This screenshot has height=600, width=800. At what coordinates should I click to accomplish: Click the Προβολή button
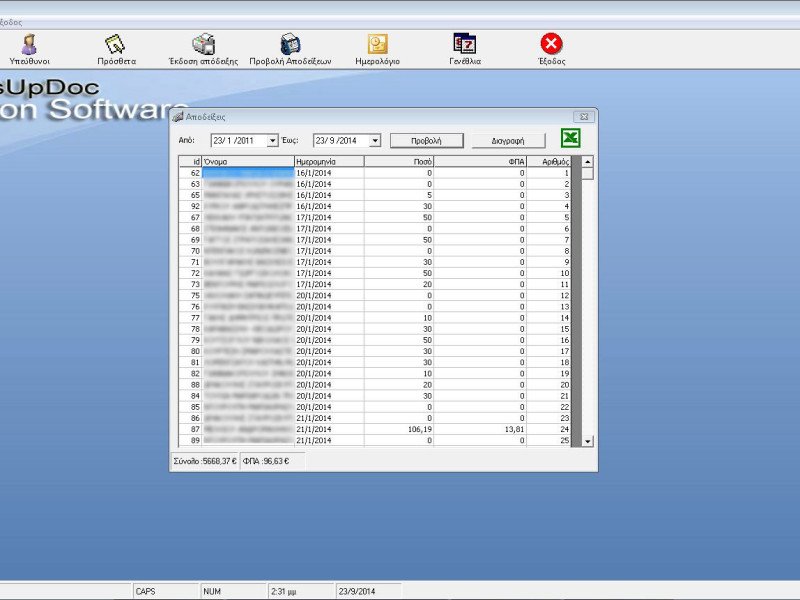tap(427, 140)
